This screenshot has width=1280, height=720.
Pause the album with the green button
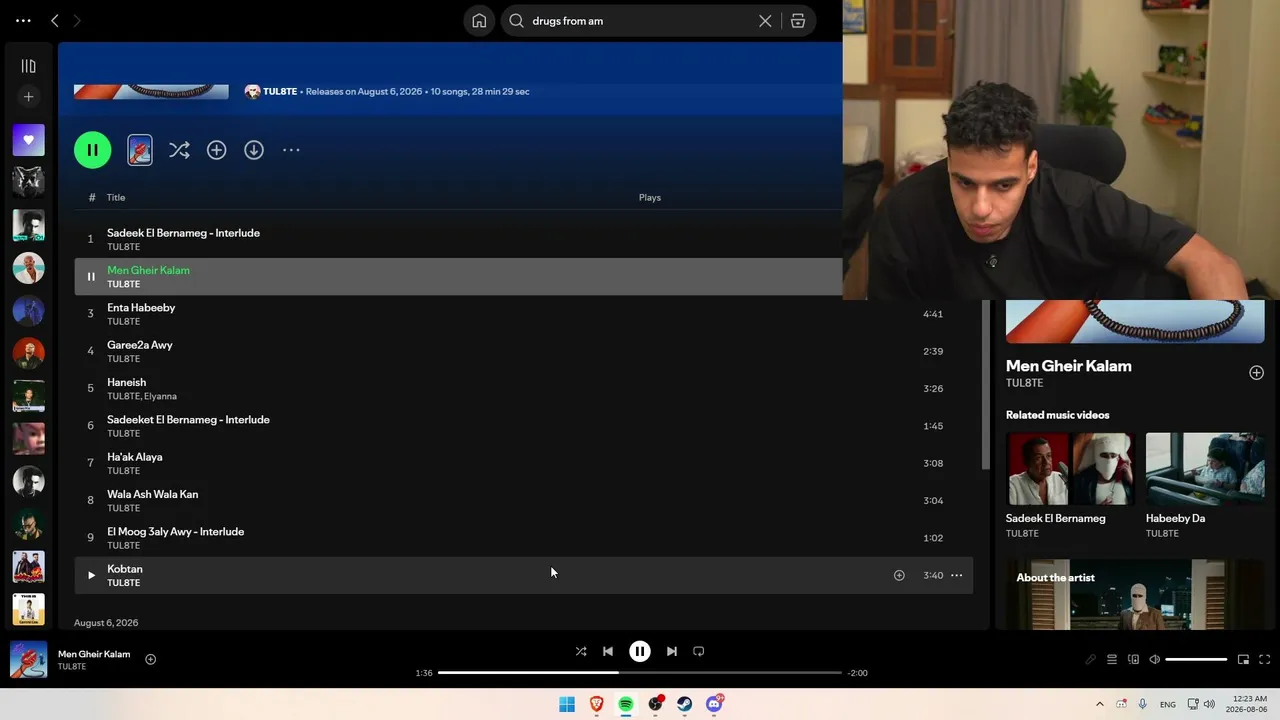pos(92,150)
